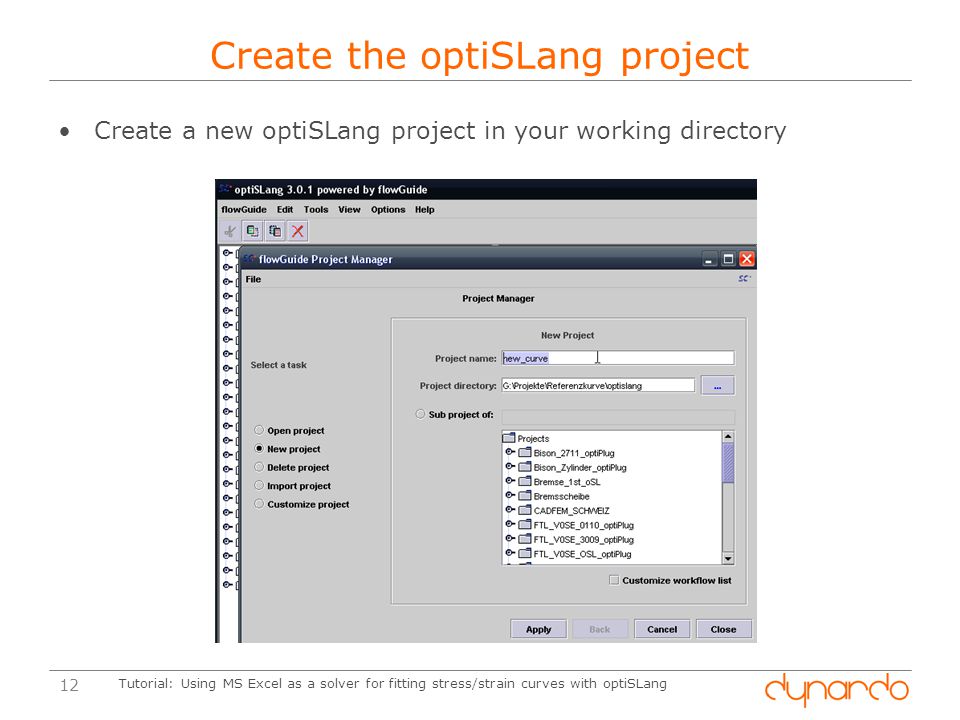Open the Edit menu in optiSLang
The image size is (960, 720).
[285, 209]
